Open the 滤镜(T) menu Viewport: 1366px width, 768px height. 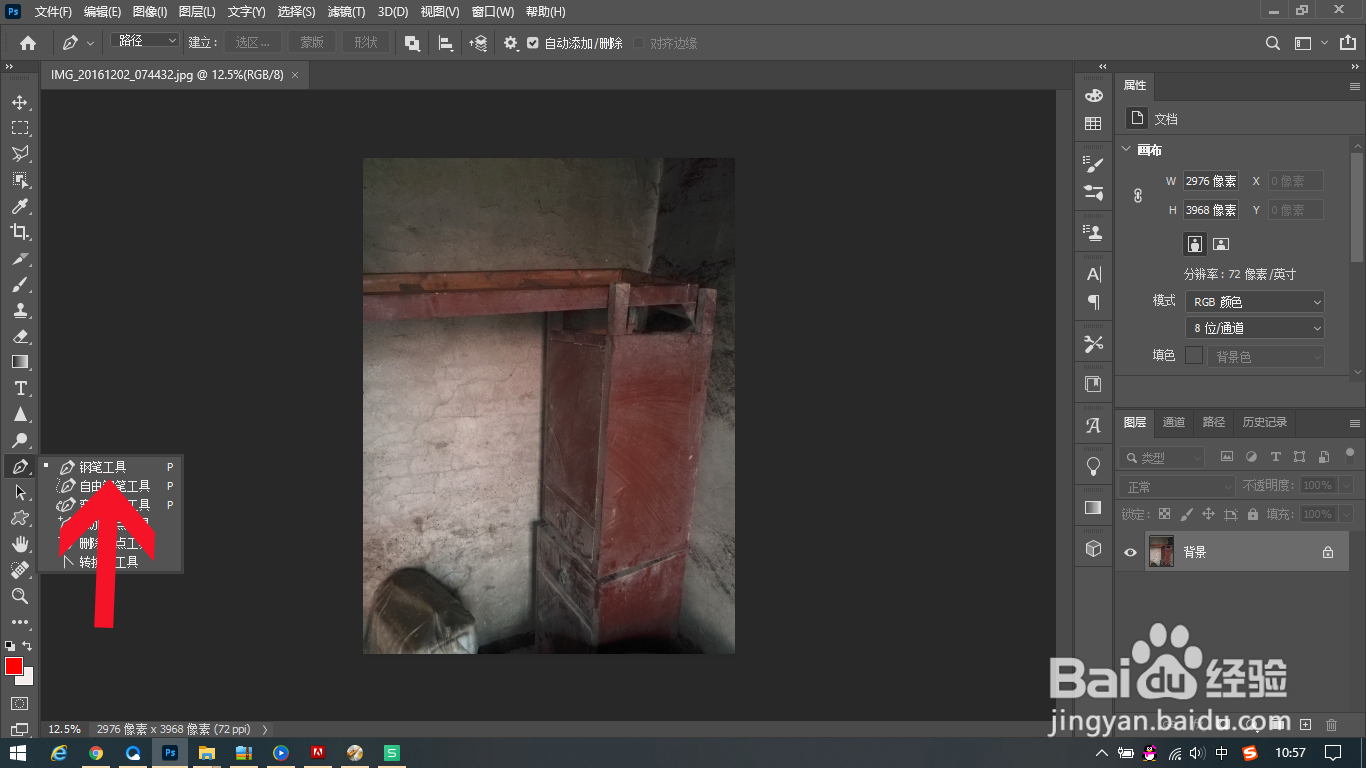(x=346, y=11)
